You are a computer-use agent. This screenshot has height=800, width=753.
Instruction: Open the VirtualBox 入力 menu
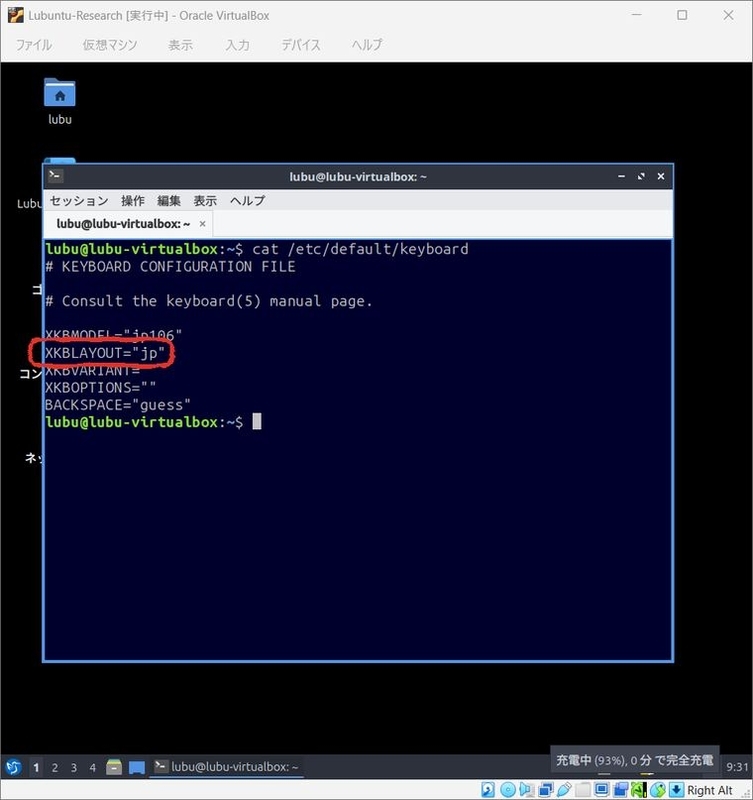click(x=238, y=45)
